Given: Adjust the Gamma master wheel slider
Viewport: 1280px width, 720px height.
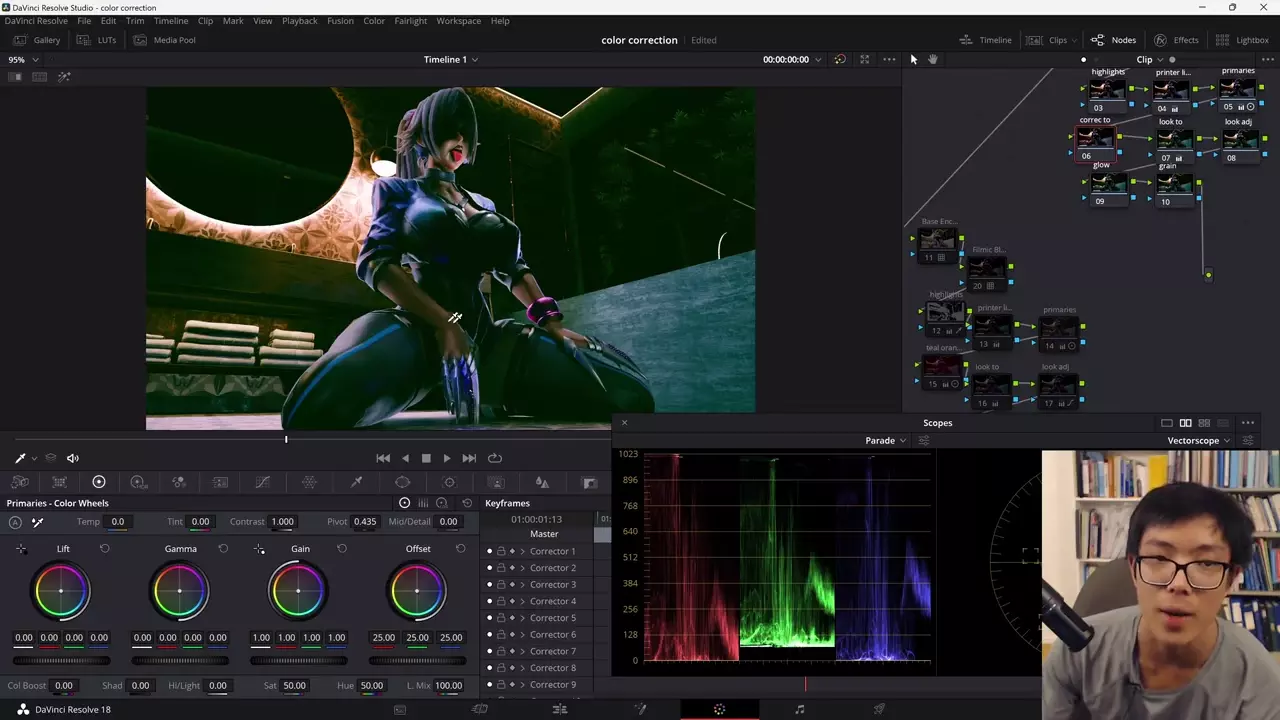Looking at the screenshot, I should pyautogui.click(x=180, y=661).
